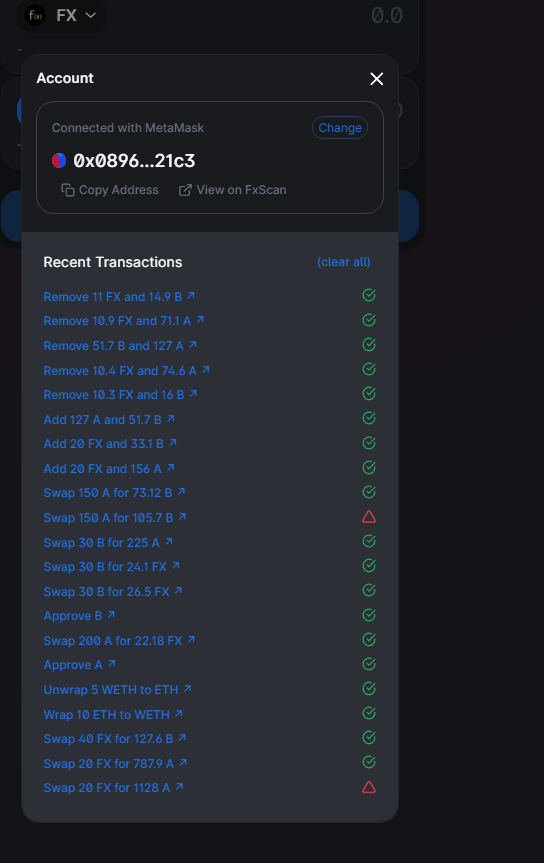
Task: Clear all recent transactions
Action: 344,262
